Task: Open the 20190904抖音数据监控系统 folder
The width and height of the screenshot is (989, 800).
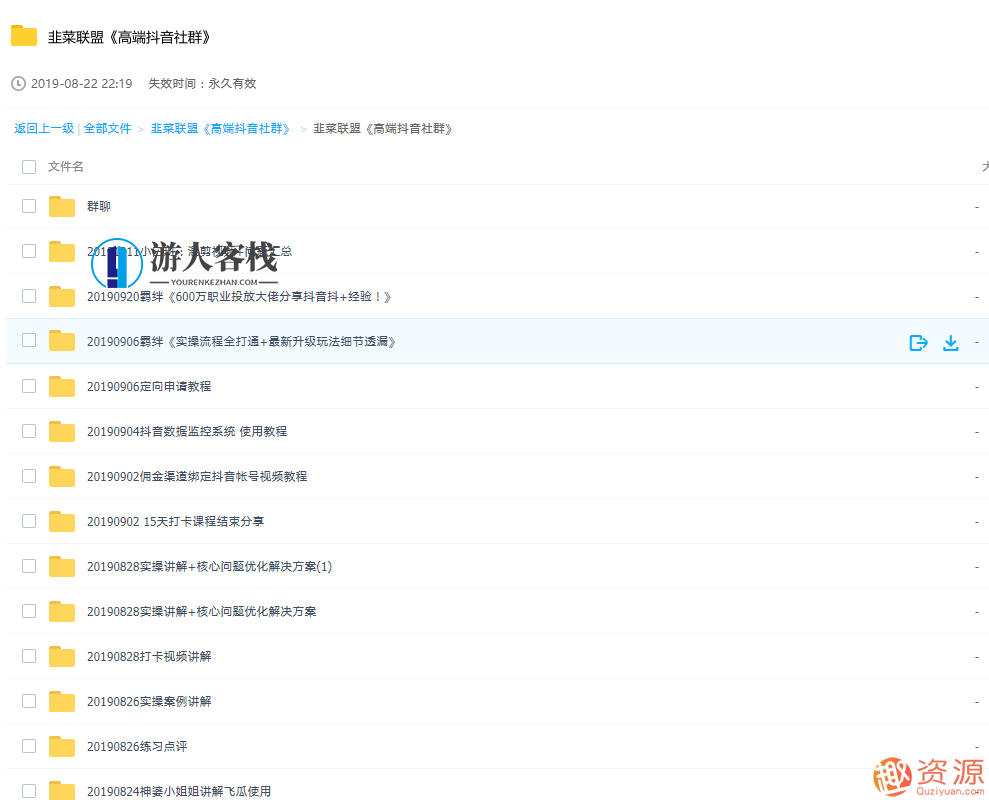Action: point(188,431)
